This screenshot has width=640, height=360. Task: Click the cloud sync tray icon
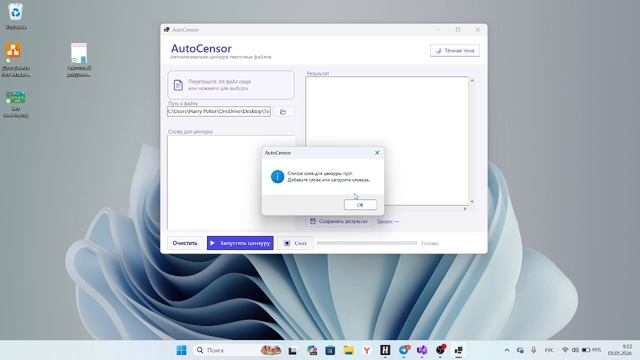pyautogui.click(x=520, y=350)
